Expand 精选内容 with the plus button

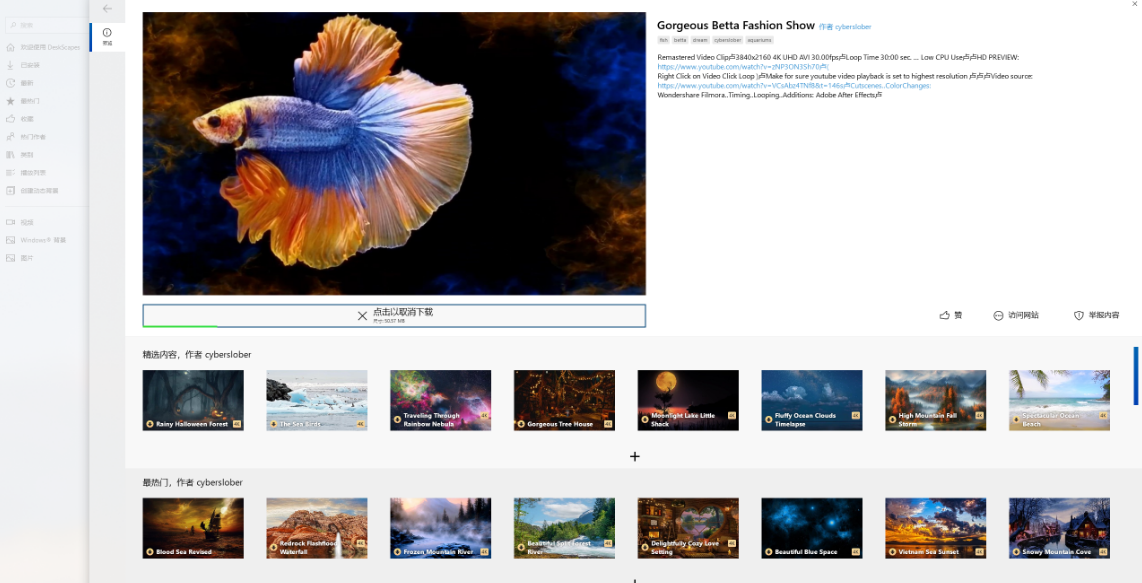634,456
